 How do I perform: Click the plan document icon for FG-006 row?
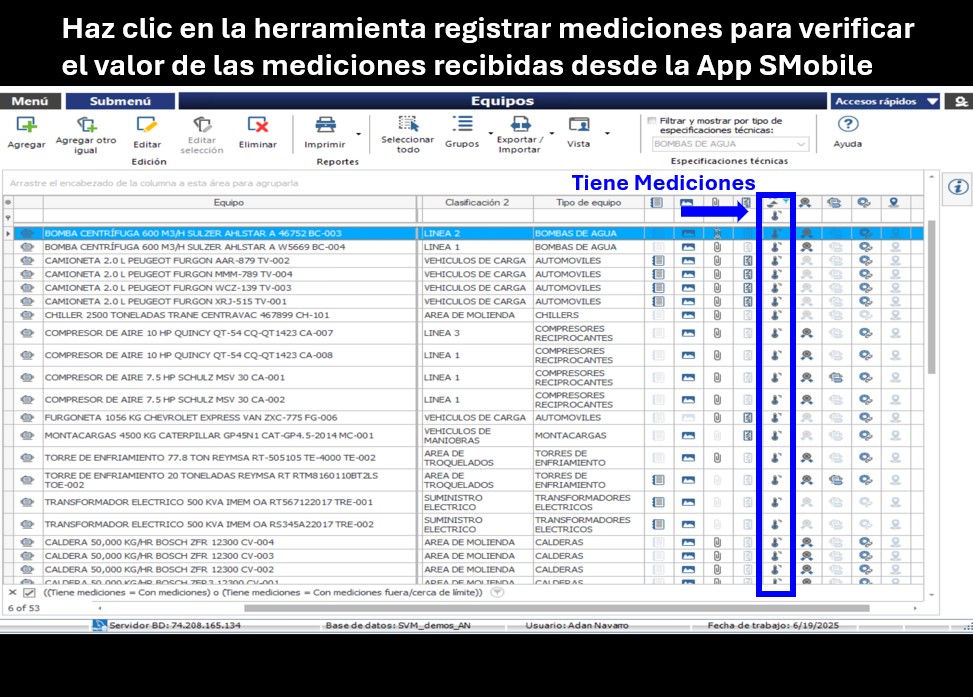pyautogui.click(x=748, y=418)
